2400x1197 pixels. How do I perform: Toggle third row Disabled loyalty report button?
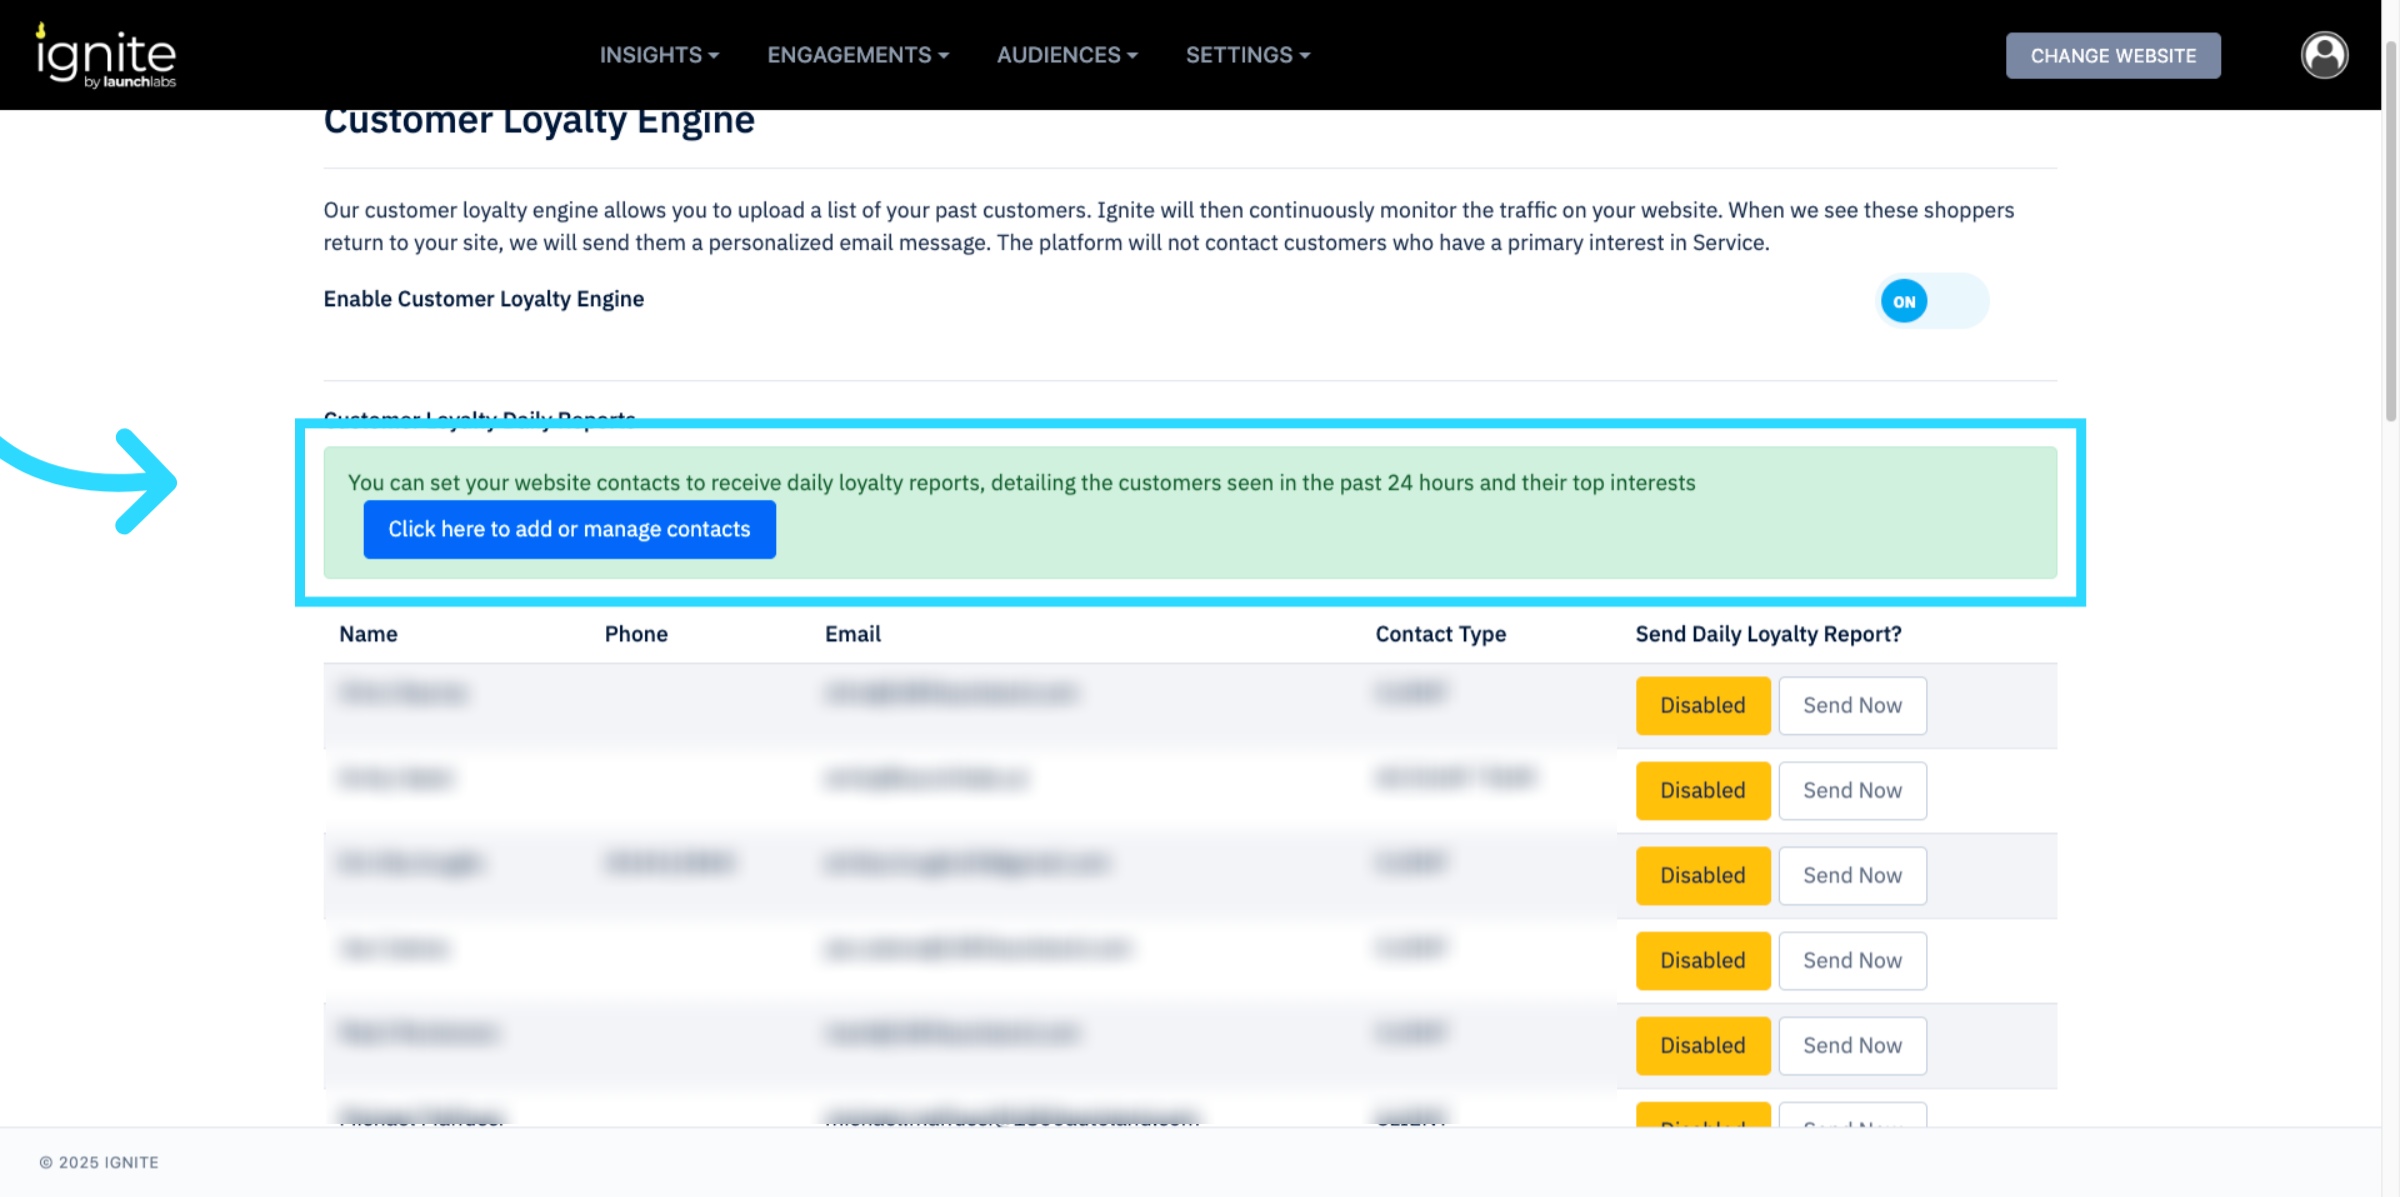click(1702, 875)
